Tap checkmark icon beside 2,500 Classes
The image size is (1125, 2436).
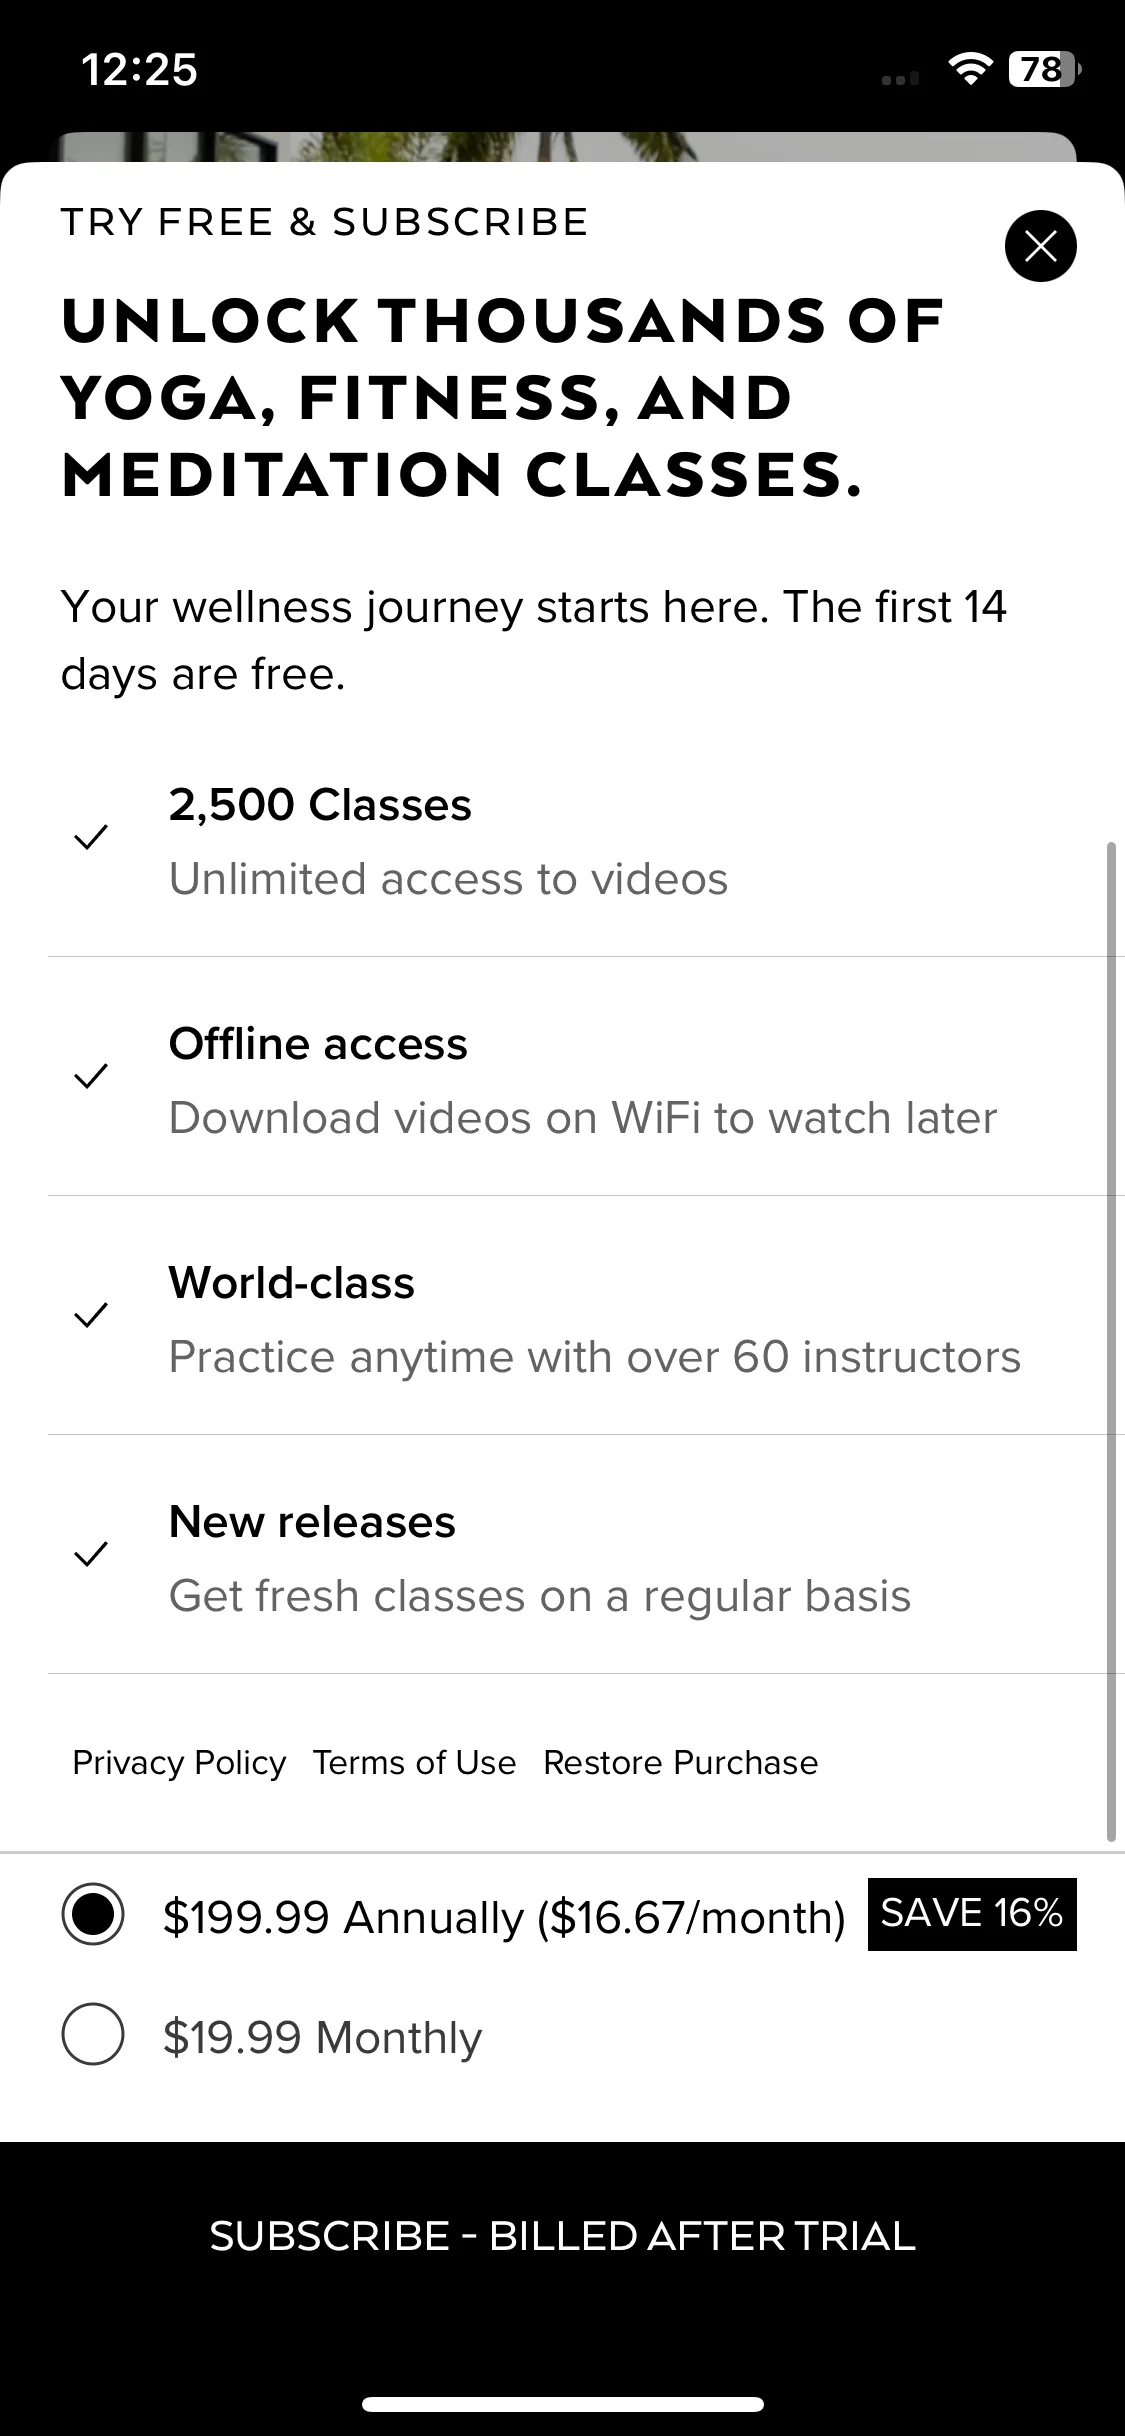[91, 837]
